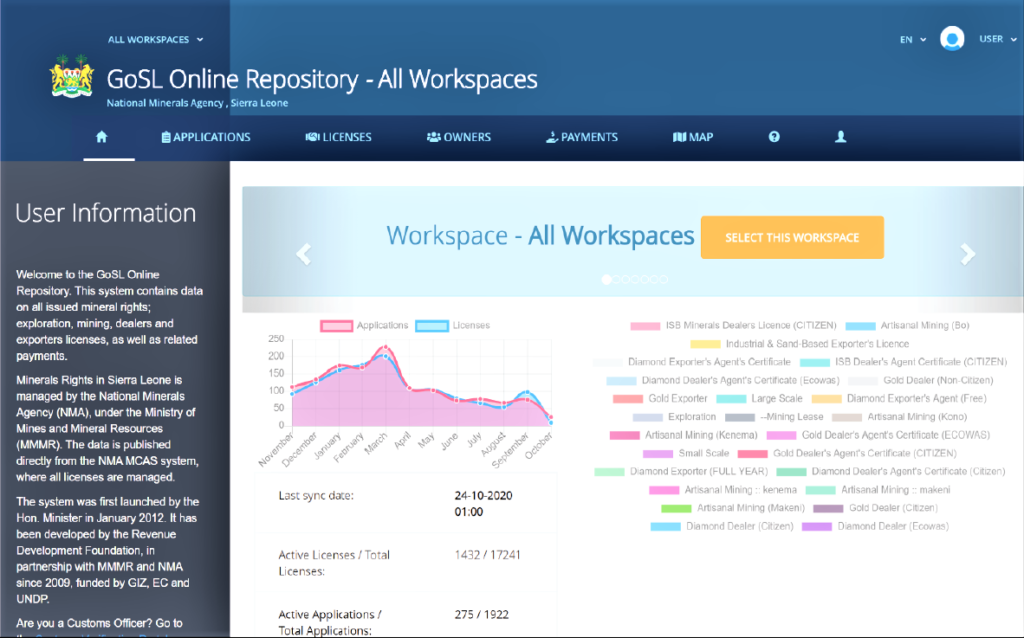The height and width of the screenshot is (638, 1024).
Task: Toggle Gold Dealer's Agent's Certificate (ECOWAS) legend
Action: 878,435
